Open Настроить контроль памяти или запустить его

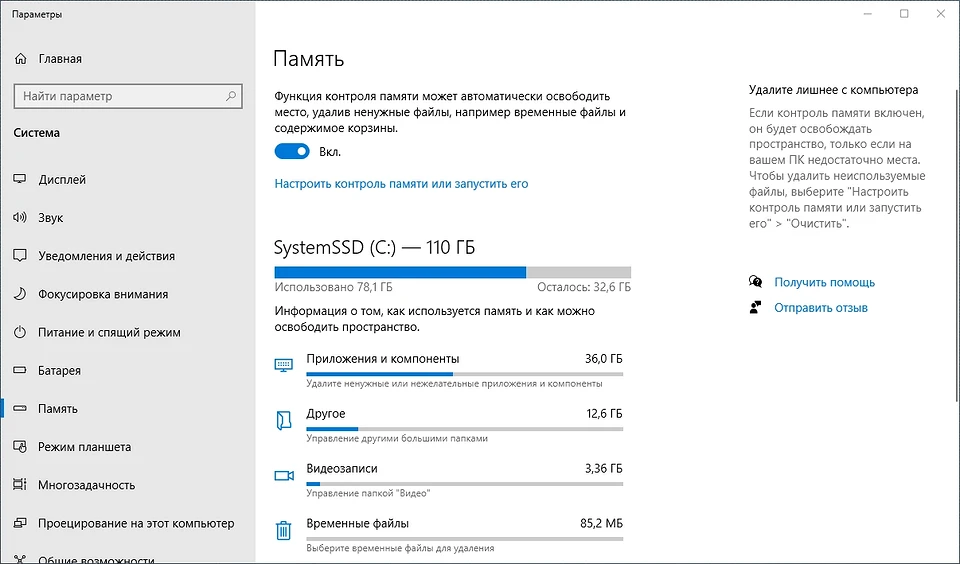point(401,184)
